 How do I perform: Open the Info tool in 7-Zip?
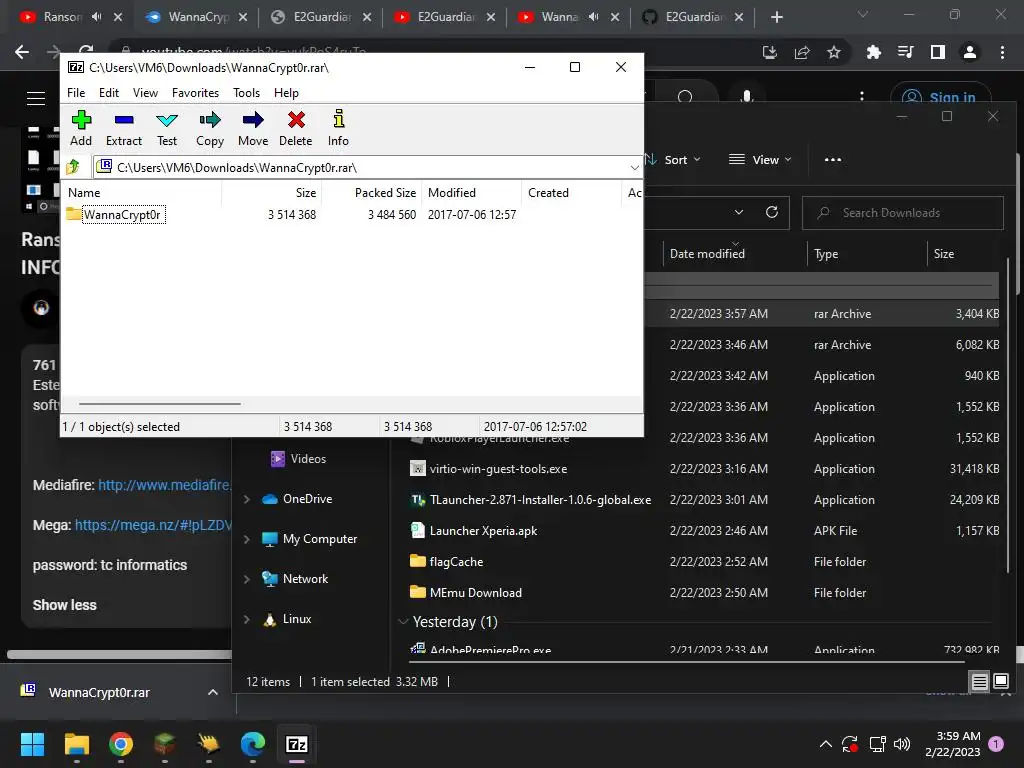click(338, 128)
